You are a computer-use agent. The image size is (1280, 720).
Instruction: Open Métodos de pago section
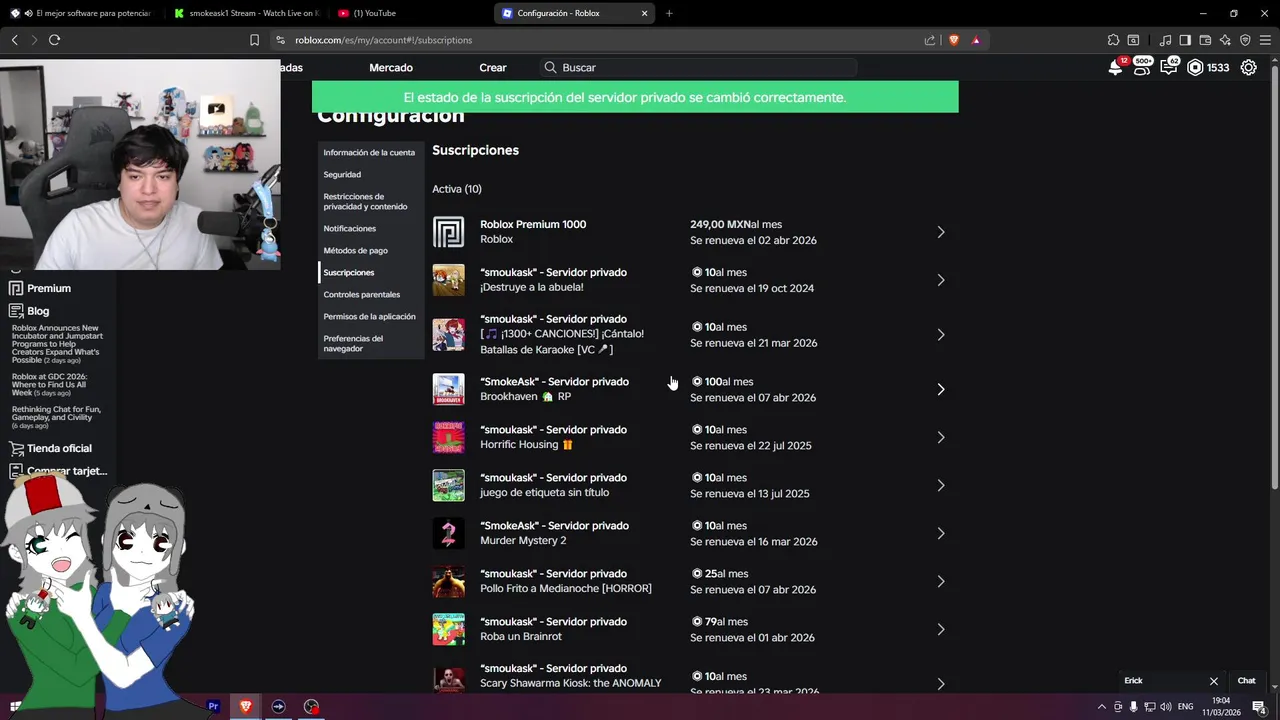pos(356,251)
